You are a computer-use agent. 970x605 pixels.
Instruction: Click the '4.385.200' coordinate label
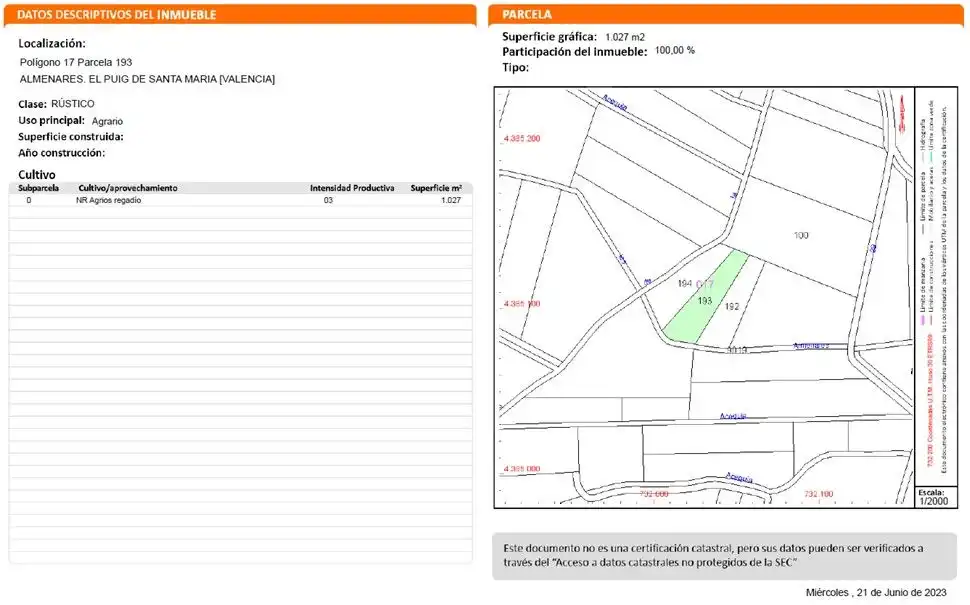pyautogui.click(x=522, y=139)
